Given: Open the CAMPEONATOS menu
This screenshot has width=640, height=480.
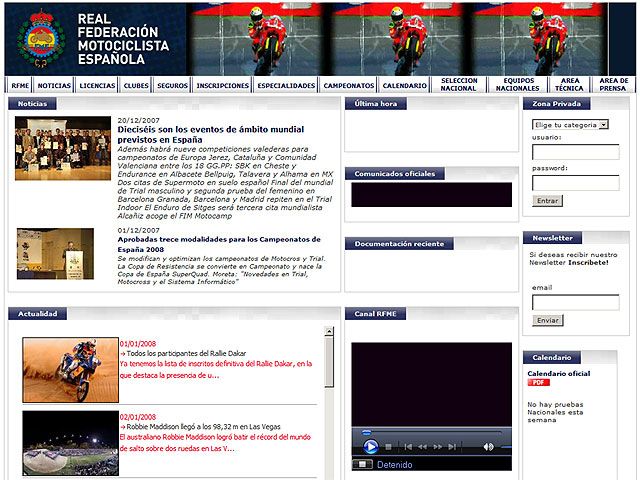Looking at the screenshot, I should [x=349, y=85].
